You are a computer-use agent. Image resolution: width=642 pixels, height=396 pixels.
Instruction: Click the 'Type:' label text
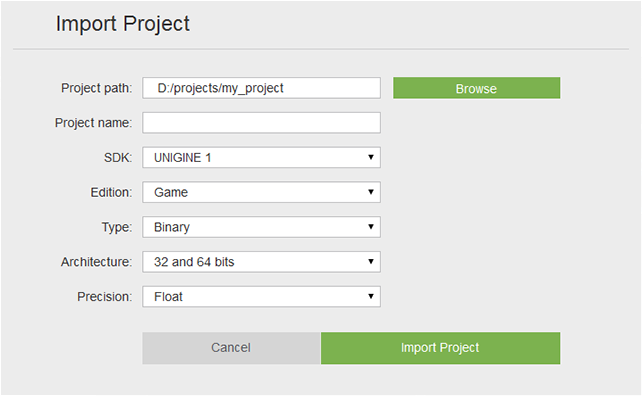point(117,227)
